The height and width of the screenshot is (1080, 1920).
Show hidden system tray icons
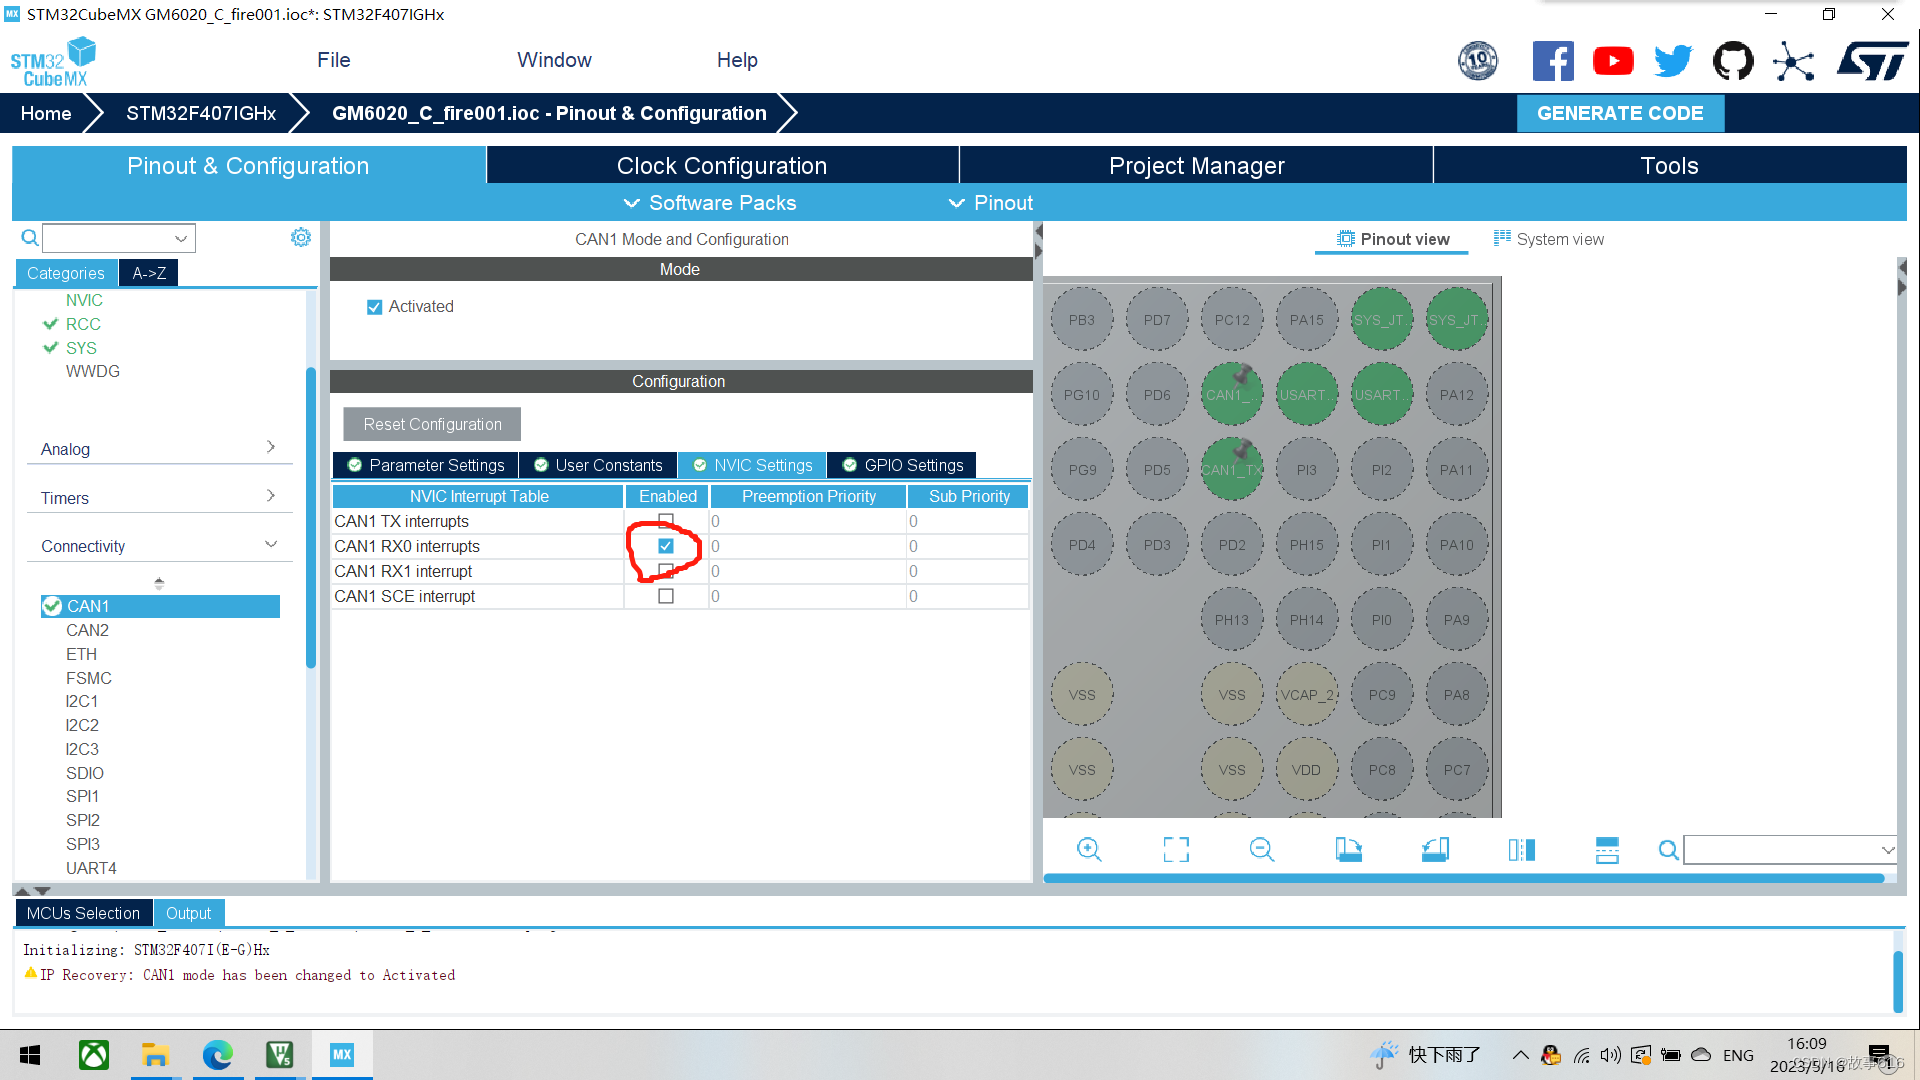[1520, 1055]
